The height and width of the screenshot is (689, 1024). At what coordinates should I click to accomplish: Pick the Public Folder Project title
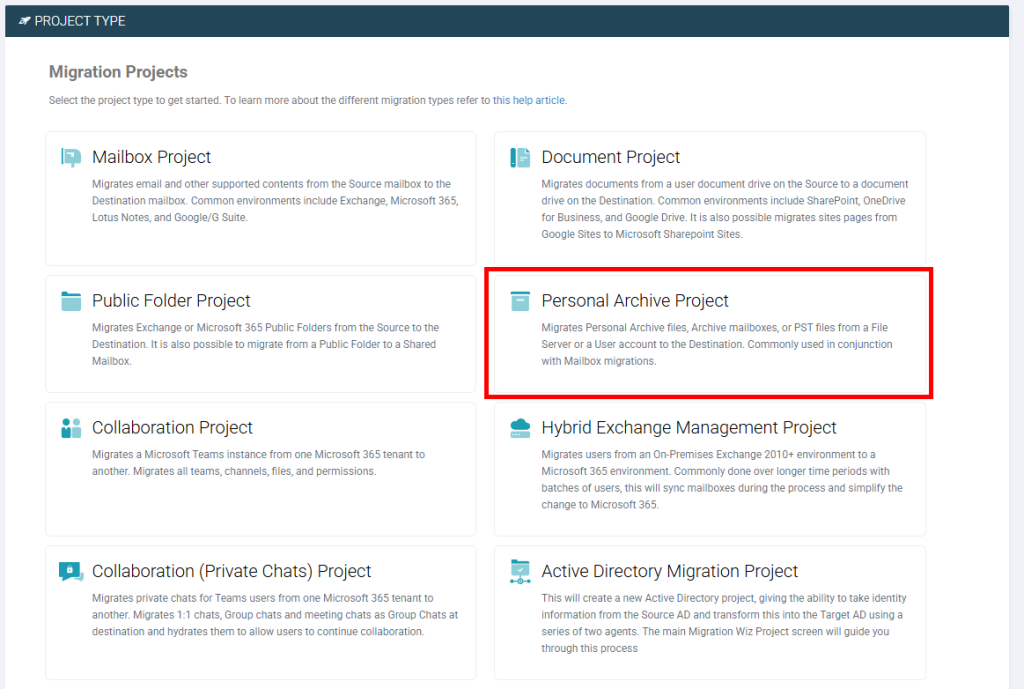(x=171, y=300)
